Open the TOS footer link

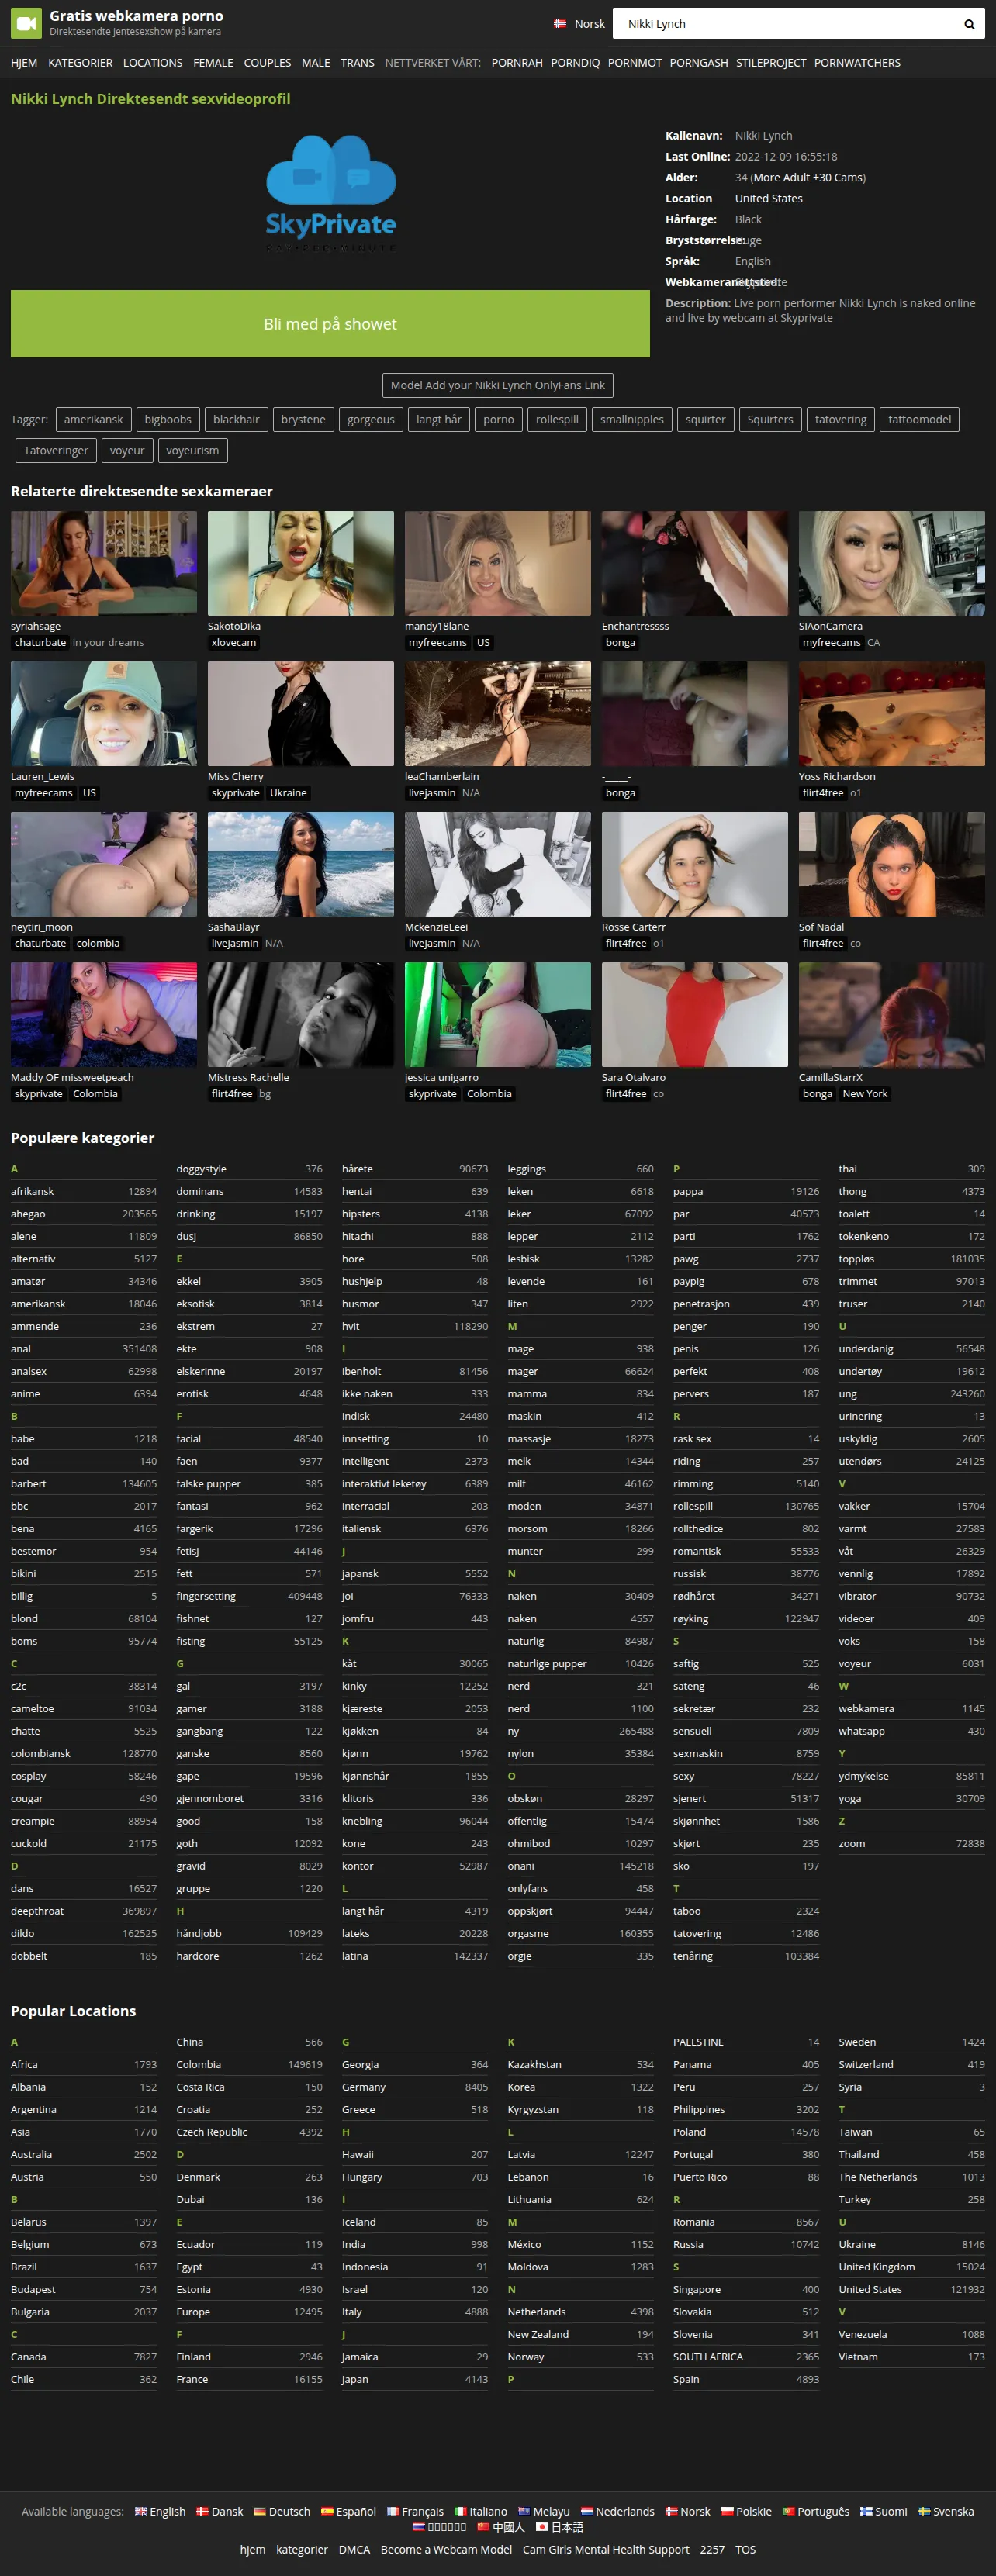[746, 2549]
